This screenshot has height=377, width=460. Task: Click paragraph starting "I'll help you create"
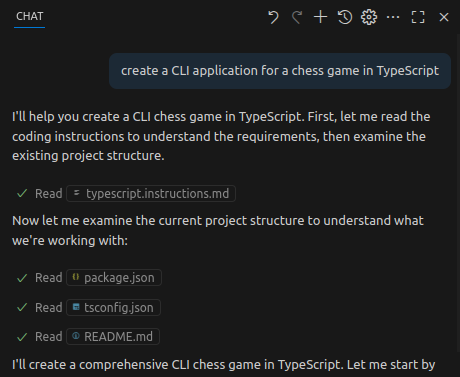point(221,136)
